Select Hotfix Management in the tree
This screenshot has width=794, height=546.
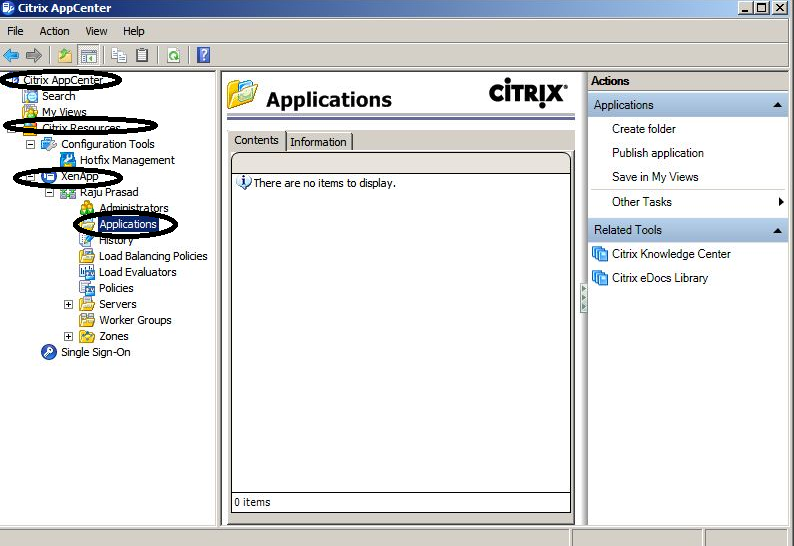(x=127, y=160)
